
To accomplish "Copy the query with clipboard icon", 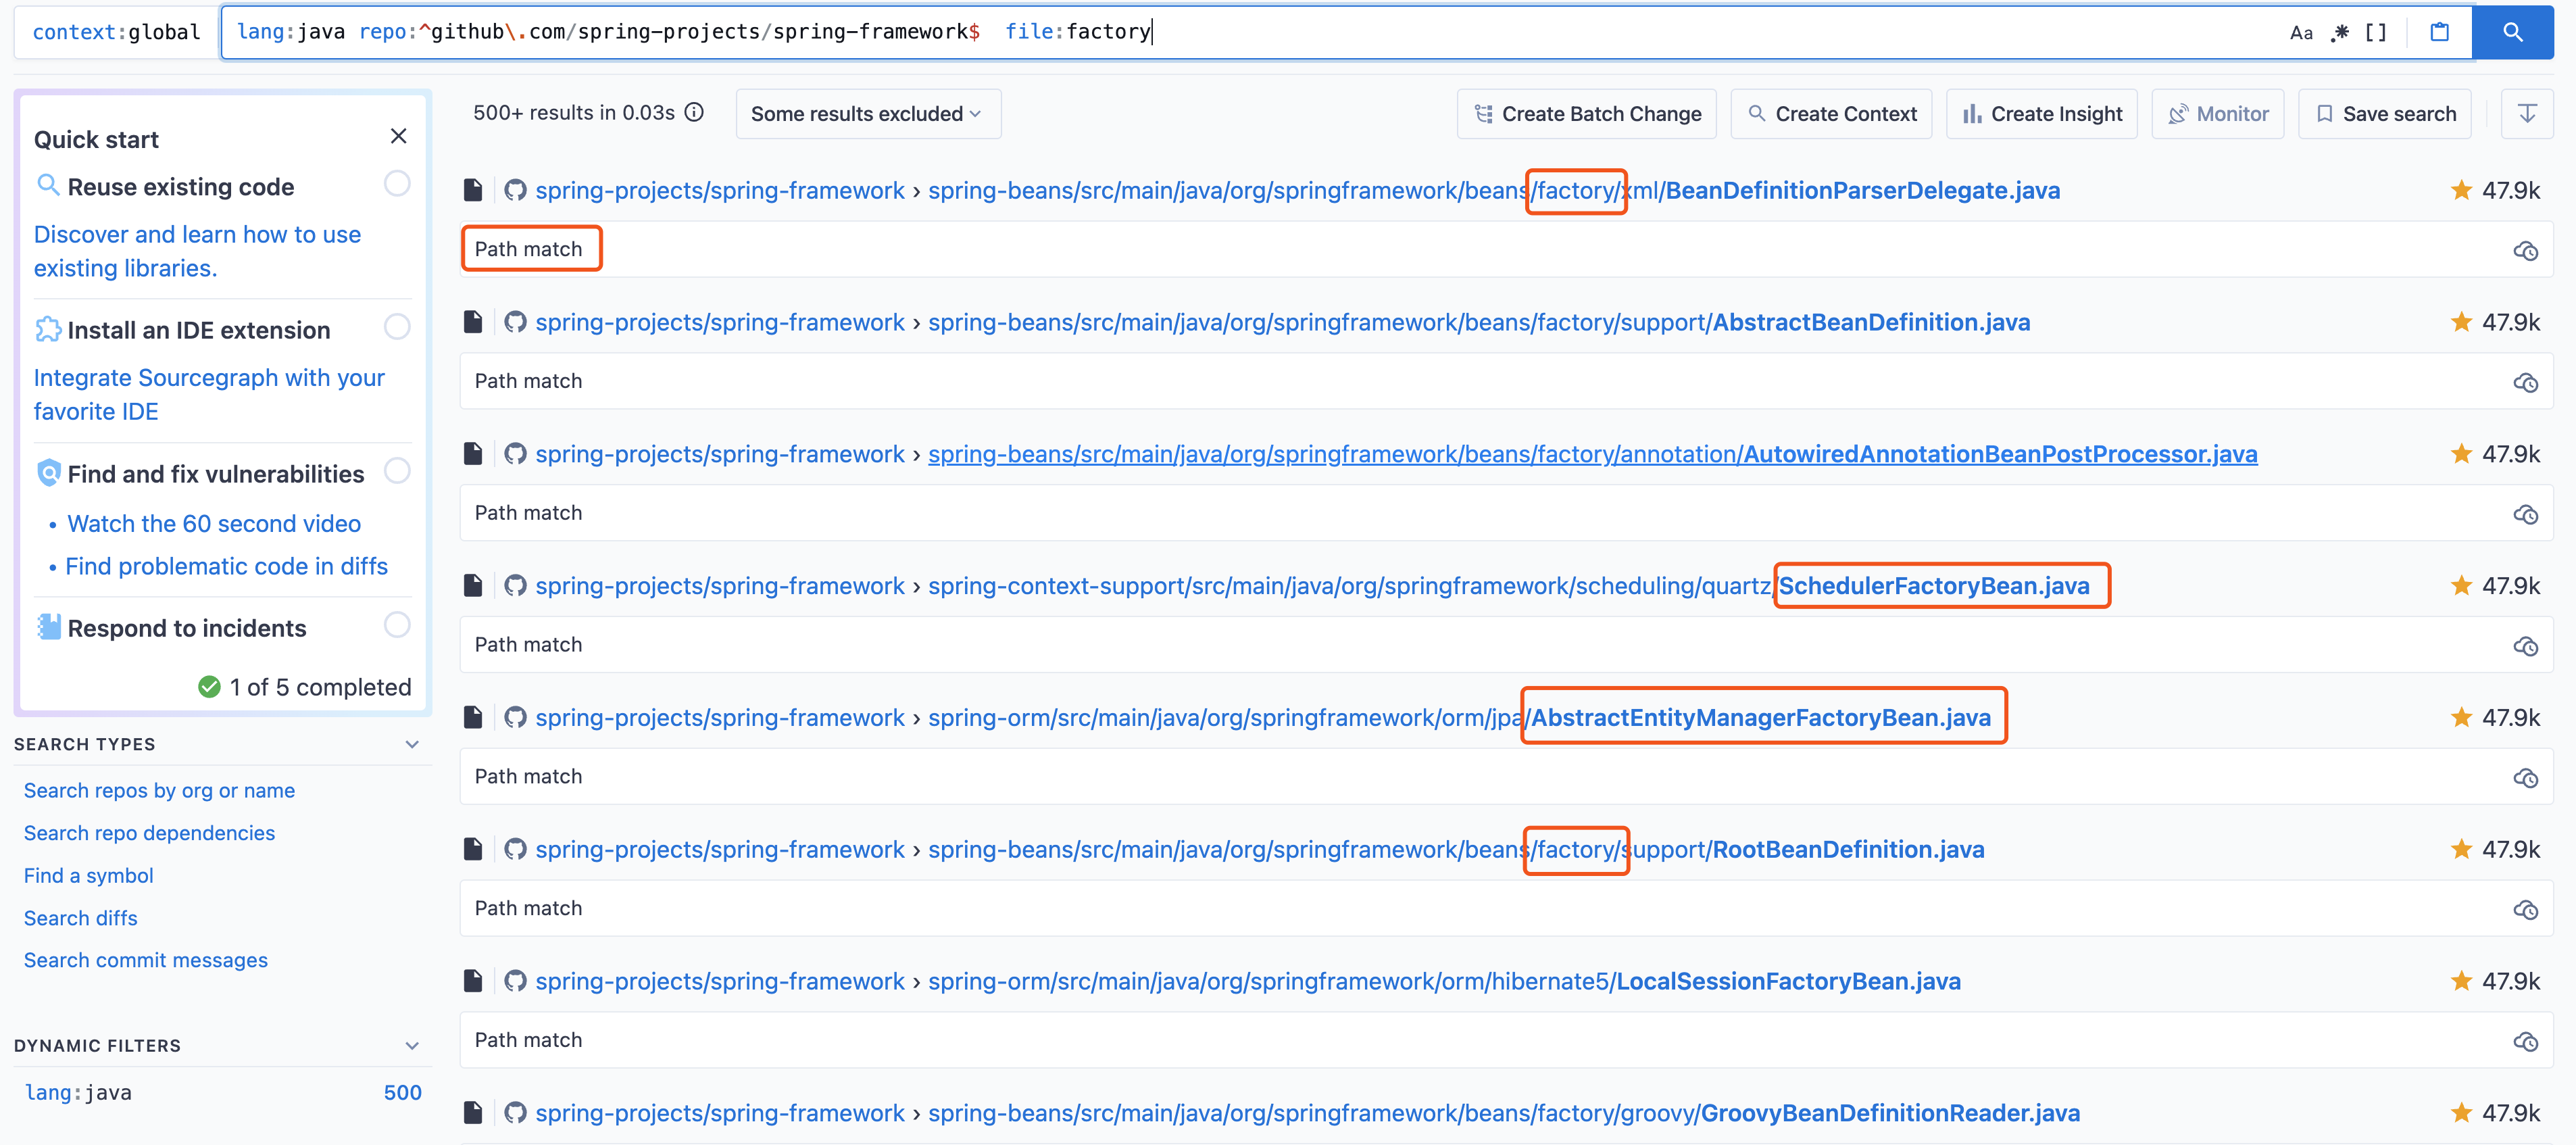I will 2439,32.
